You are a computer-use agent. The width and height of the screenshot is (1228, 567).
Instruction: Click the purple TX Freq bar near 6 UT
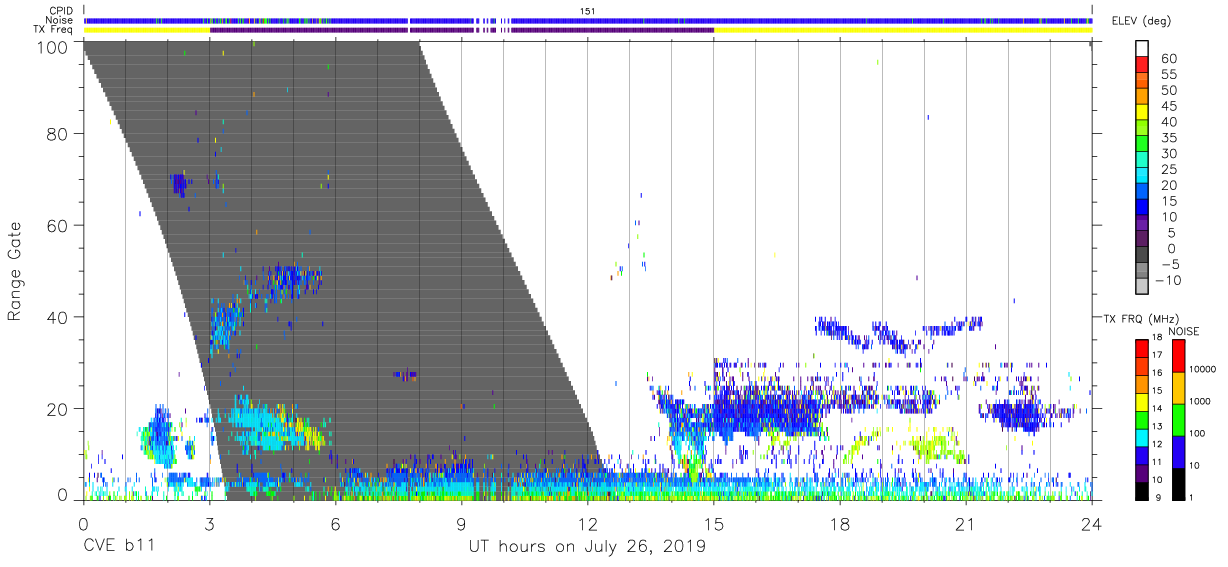pyautogui.click(x=310, y=30)
